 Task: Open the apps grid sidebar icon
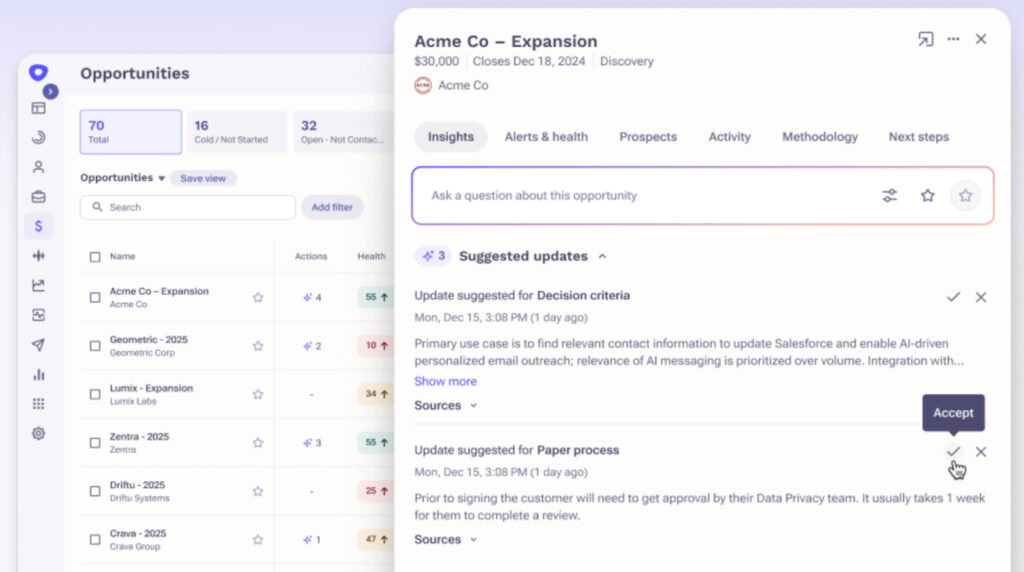pyautogui.click(x=39, y=404)
